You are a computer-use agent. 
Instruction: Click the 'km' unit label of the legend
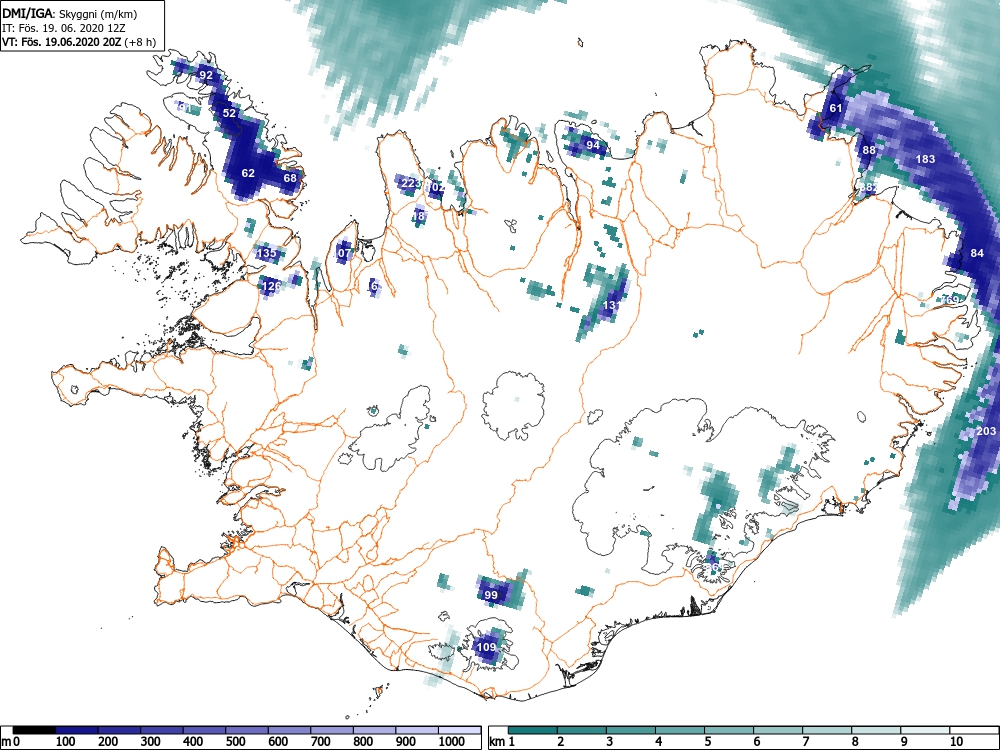[497, 742]
